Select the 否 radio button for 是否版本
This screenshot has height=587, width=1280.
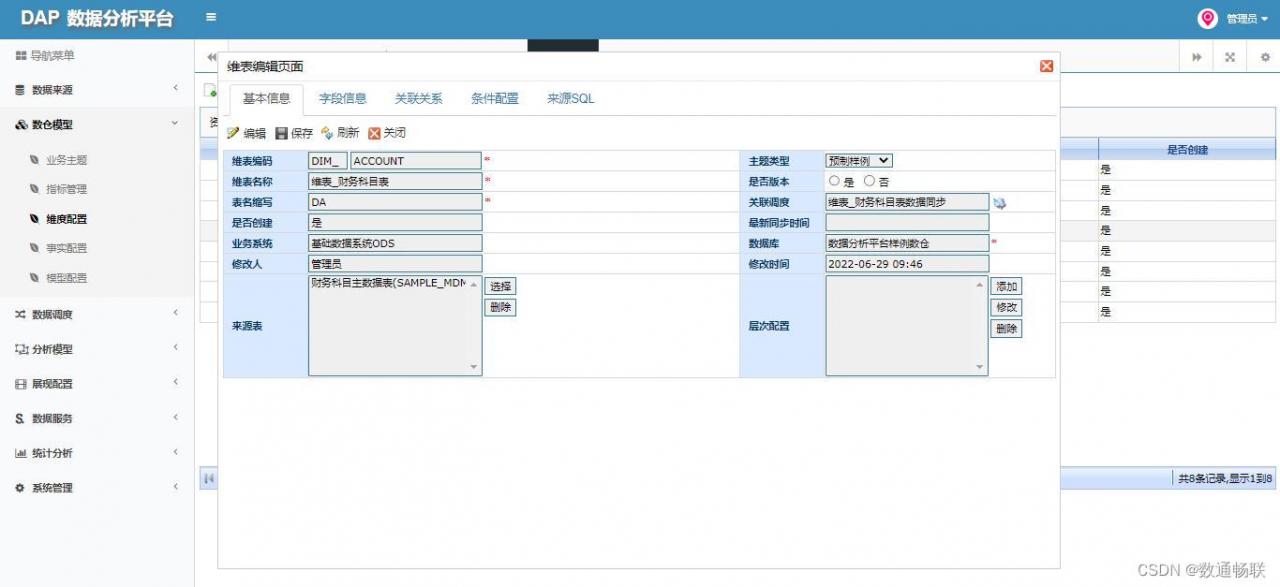pyautogui.click(x=869, y=181)
